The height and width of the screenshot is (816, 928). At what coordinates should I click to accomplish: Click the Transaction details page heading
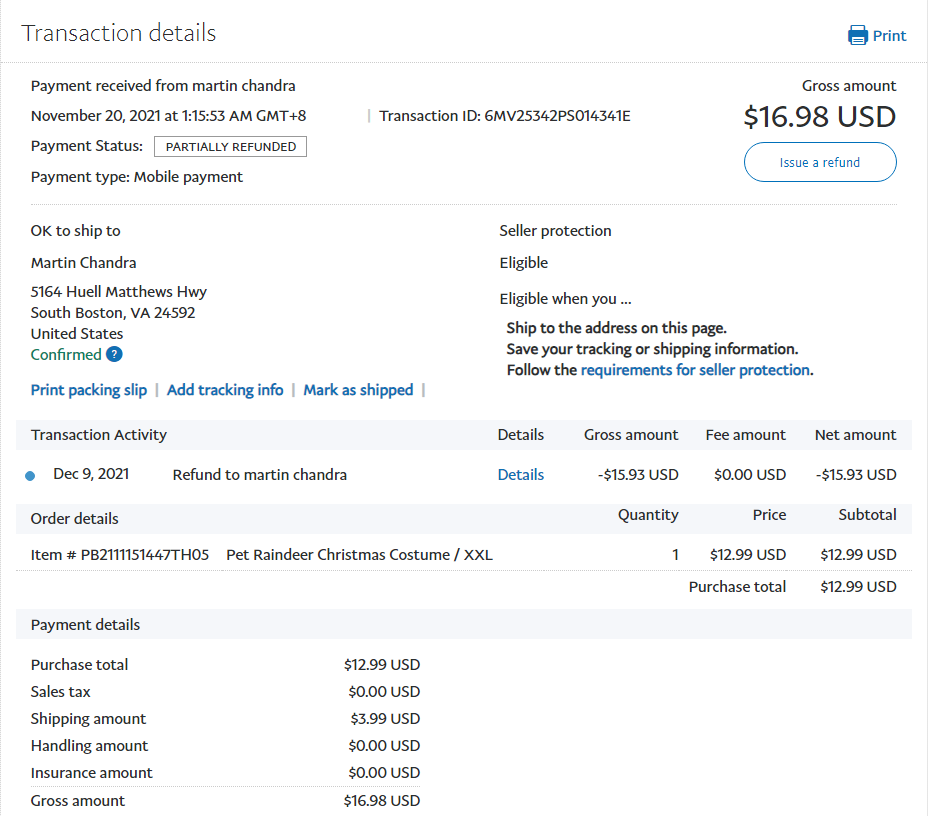click(x=119, y=33)
